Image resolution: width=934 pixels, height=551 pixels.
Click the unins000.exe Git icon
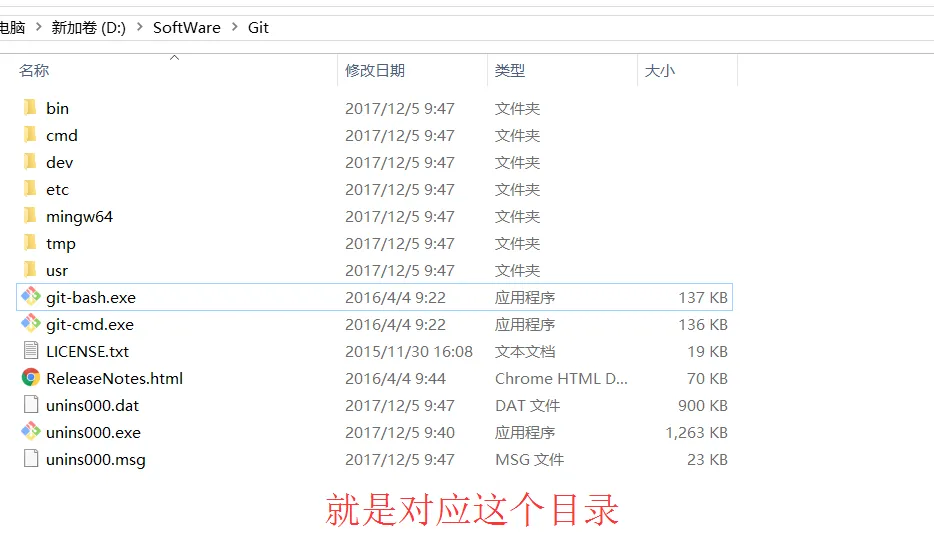31,431
